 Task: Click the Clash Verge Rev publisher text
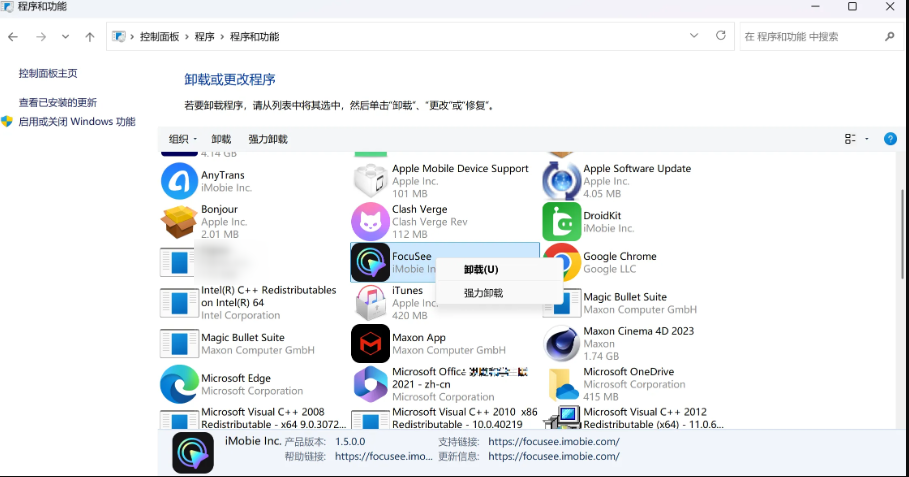click(x=430, y=222)
